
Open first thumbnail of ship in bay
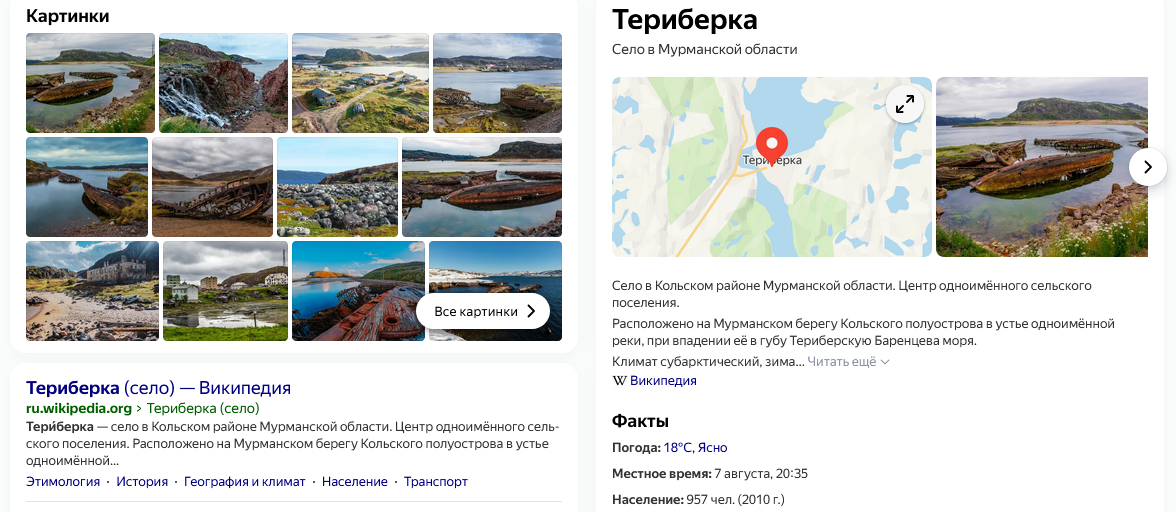pyautogui.click(x=90, y=83)
